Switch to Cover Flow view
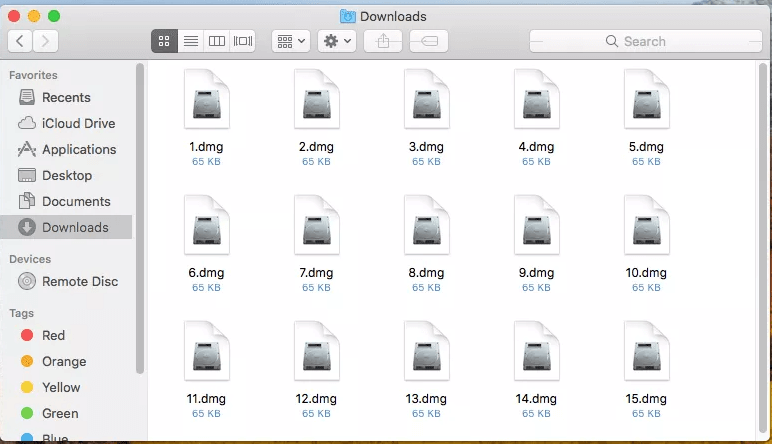The width and height of the screenshot is (772, 444). pyautogui.click(x=243, y=41)
